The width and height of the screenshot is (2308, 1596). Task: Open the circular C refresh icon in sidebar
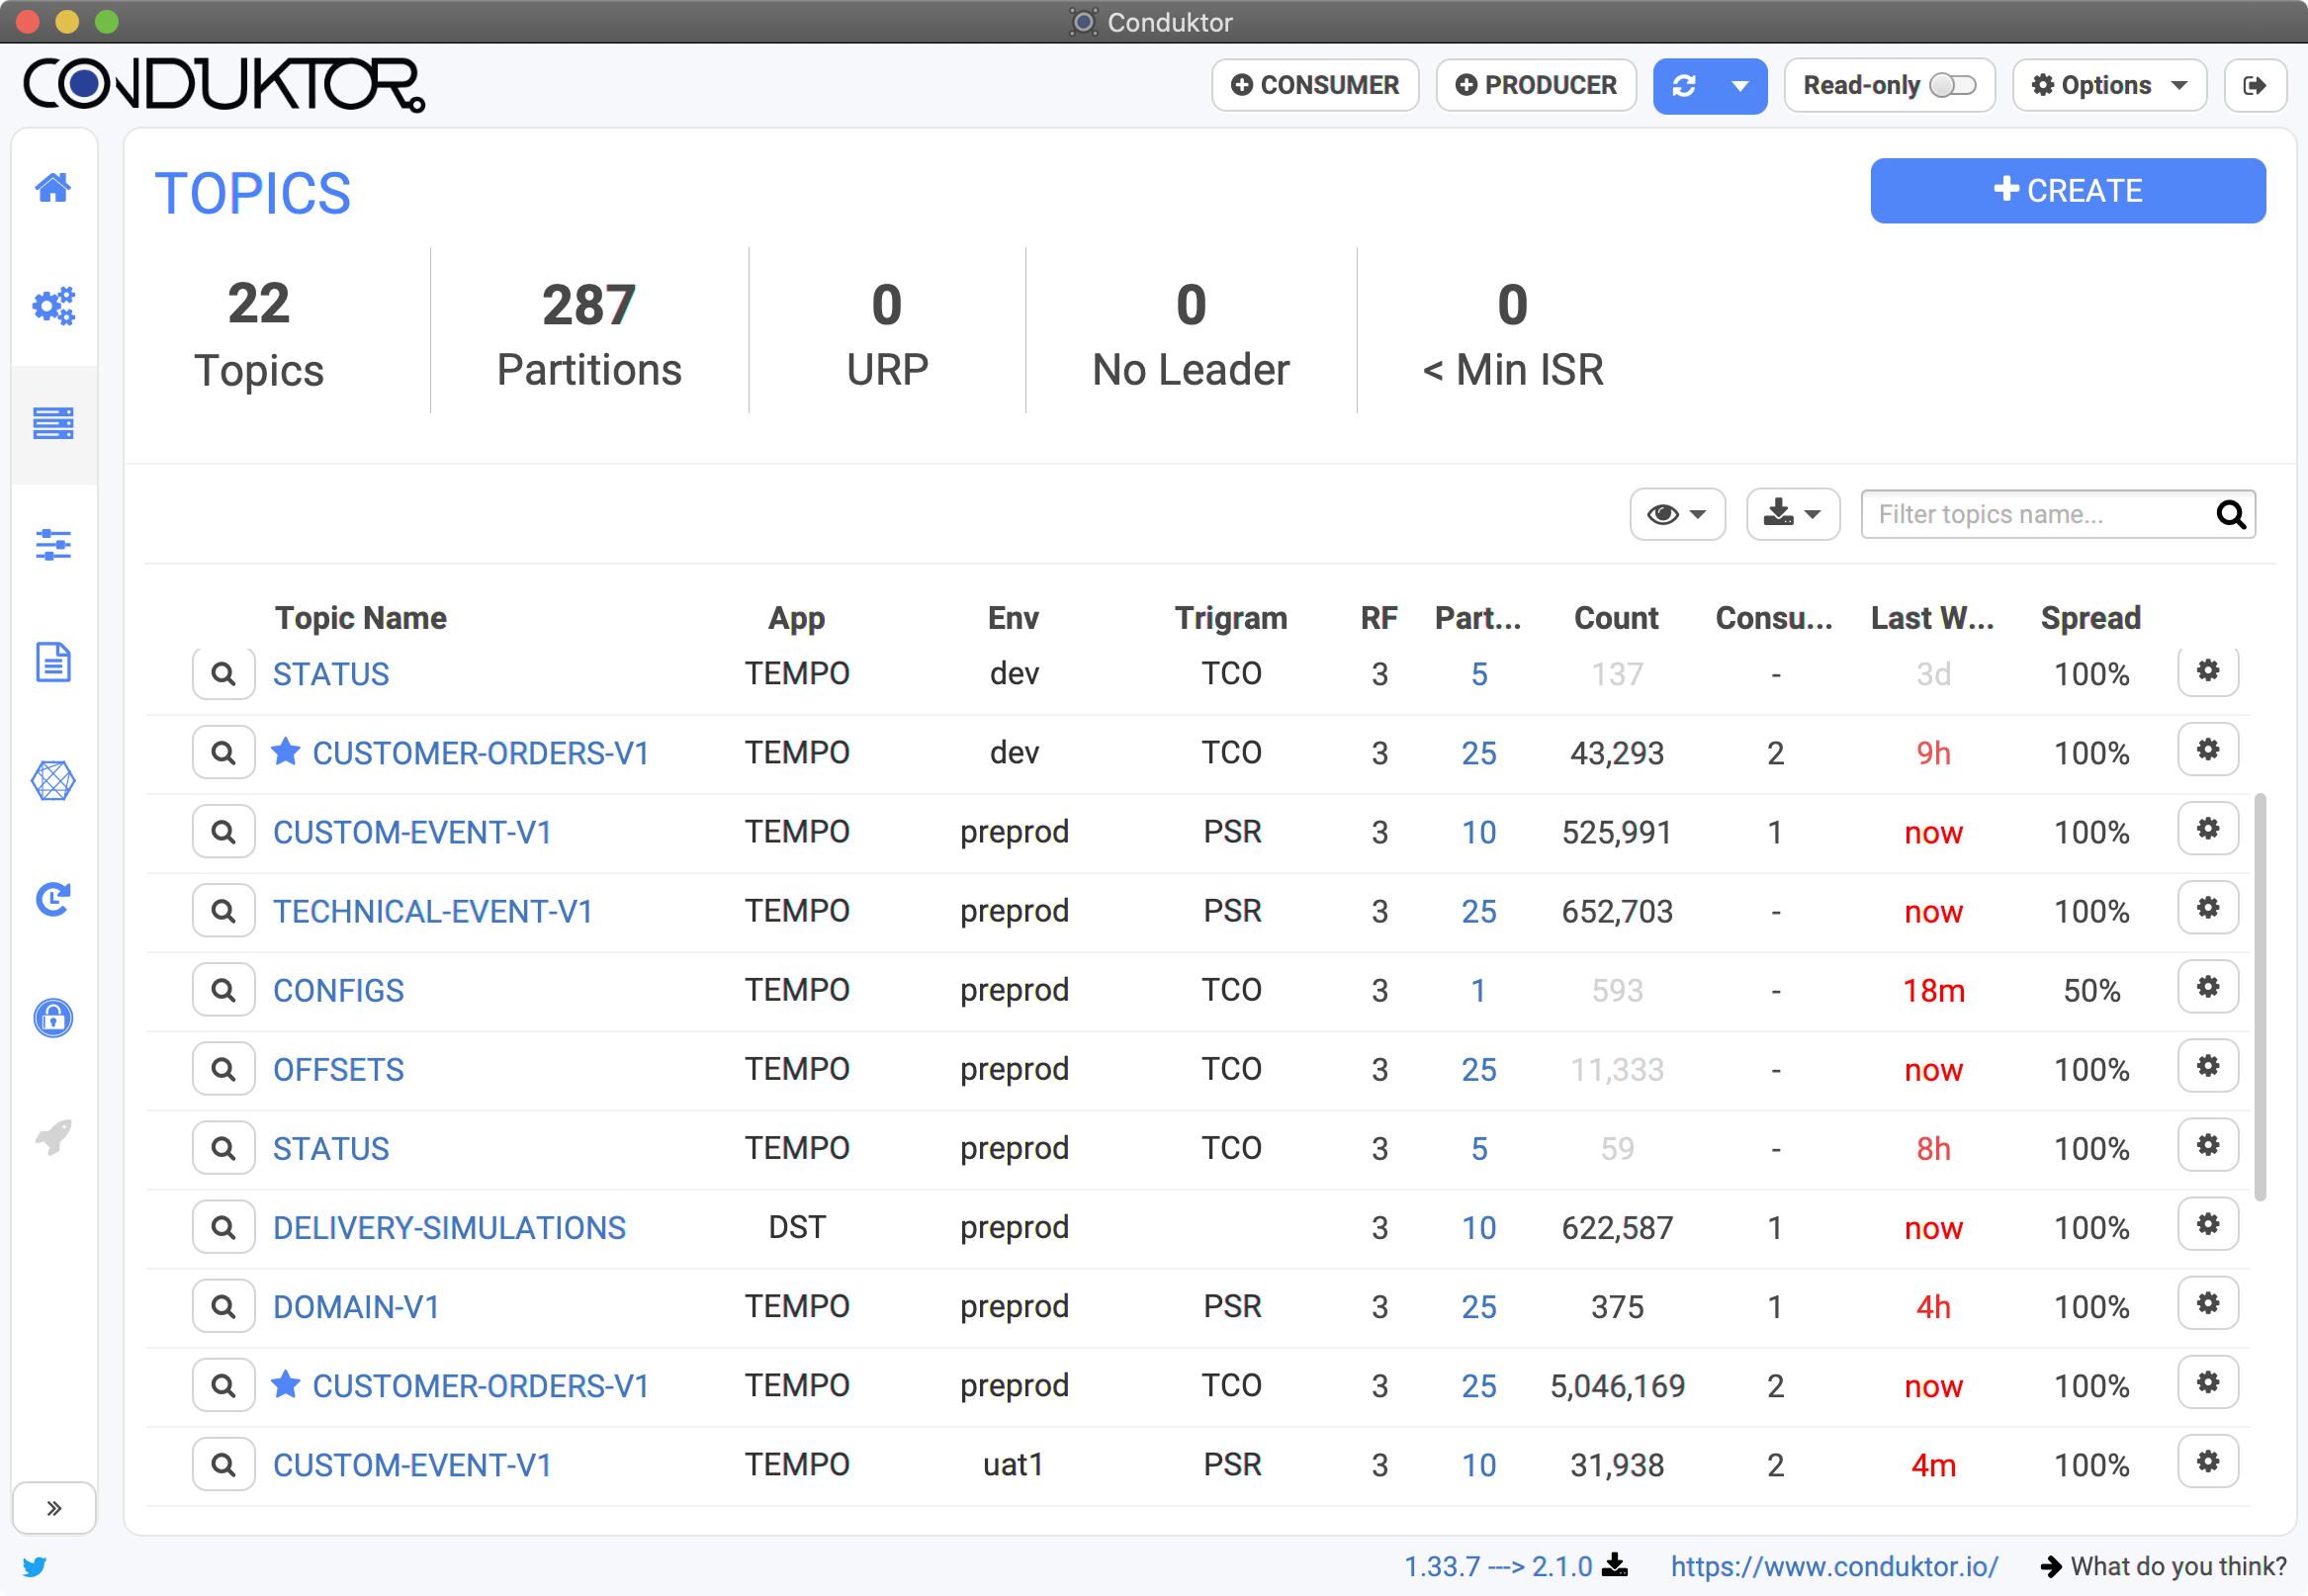53,899
